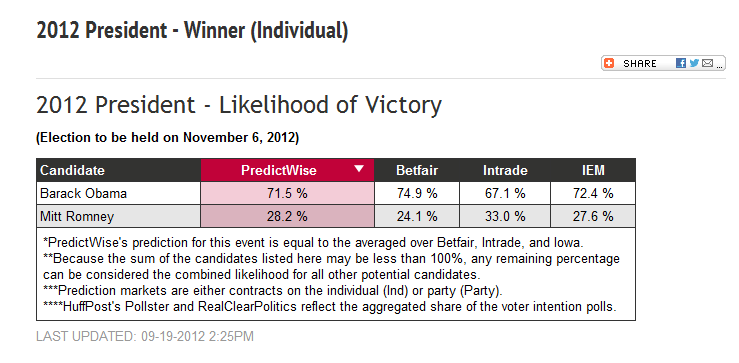Share page via Twitter bird icon
This screenshot has width=739, height=363.
coord(694,63)
